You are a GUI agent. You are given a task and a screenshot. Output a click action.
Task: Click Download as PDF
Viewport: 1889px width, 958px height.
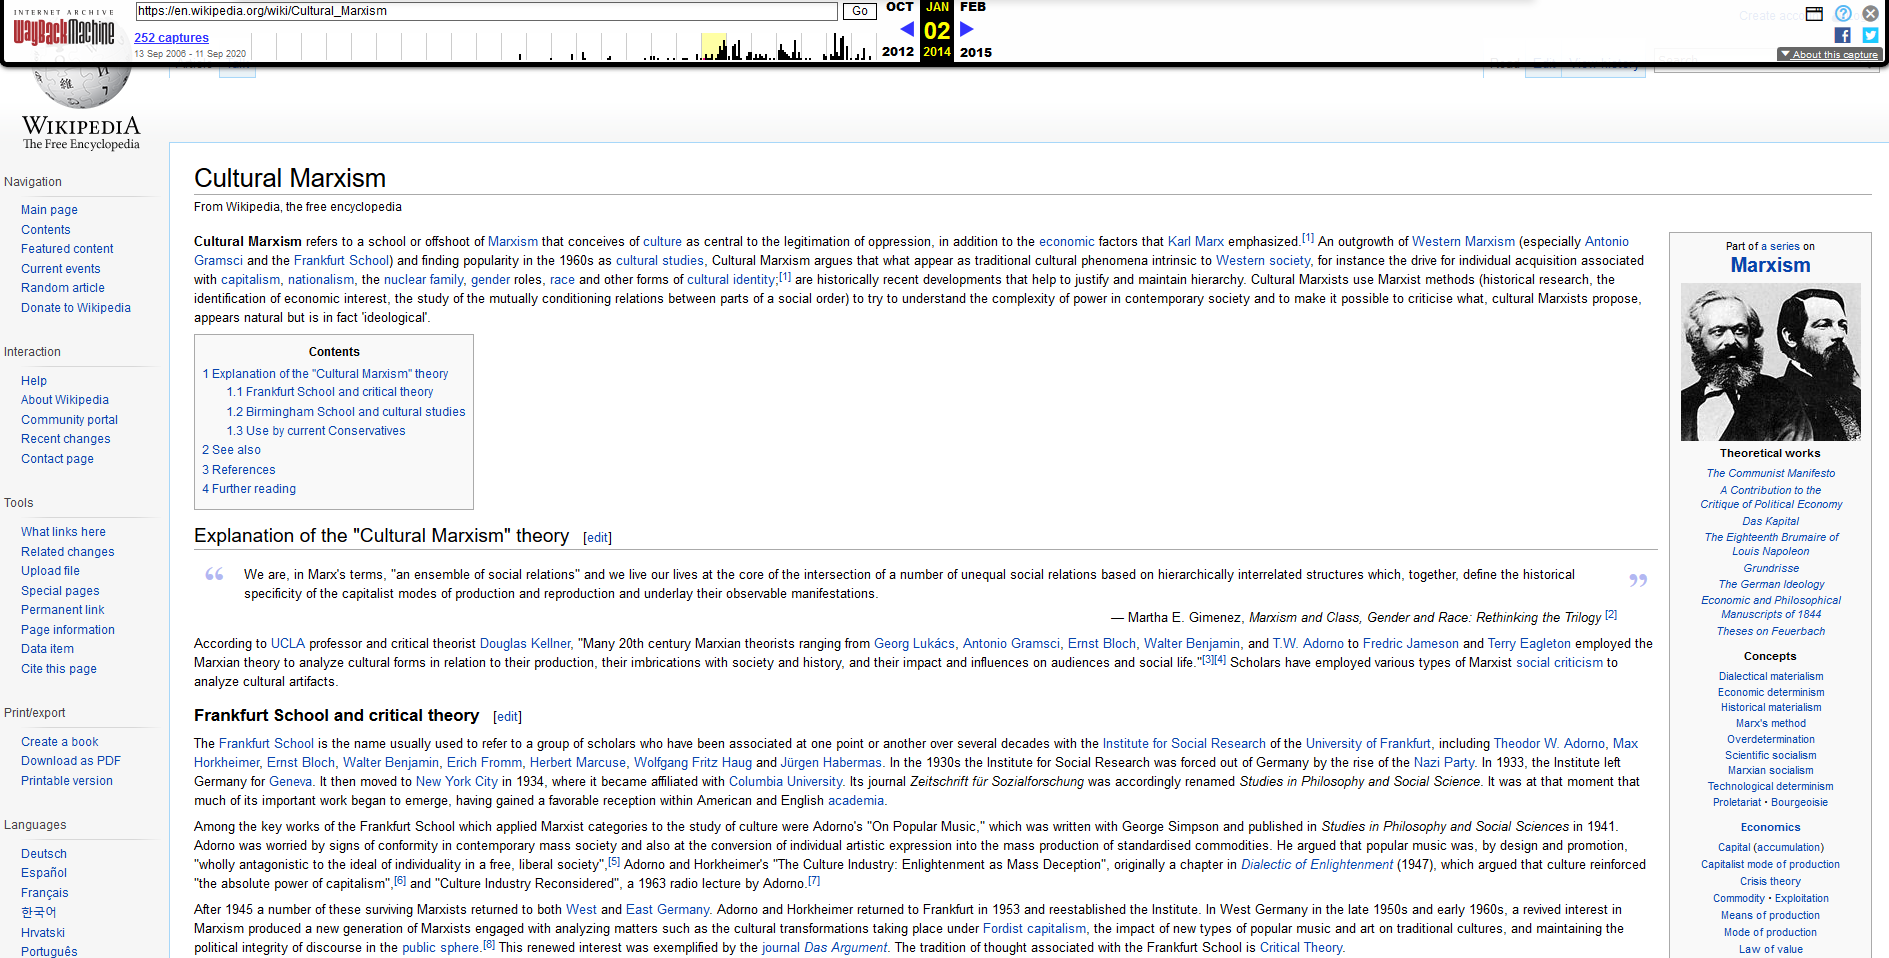point(71,761)
